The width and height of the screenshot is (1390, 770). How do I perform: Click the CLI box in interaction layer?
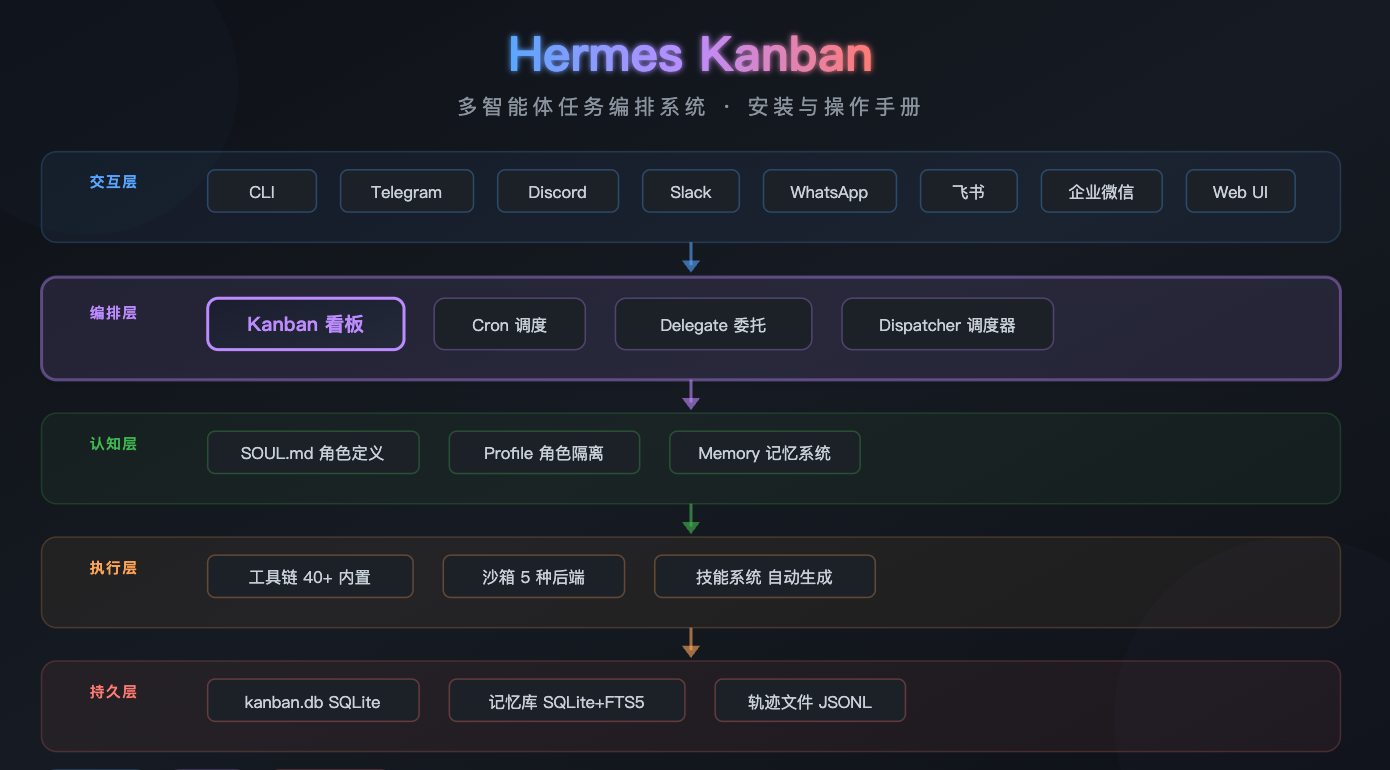pyautogui.click(x=262, y=191)
